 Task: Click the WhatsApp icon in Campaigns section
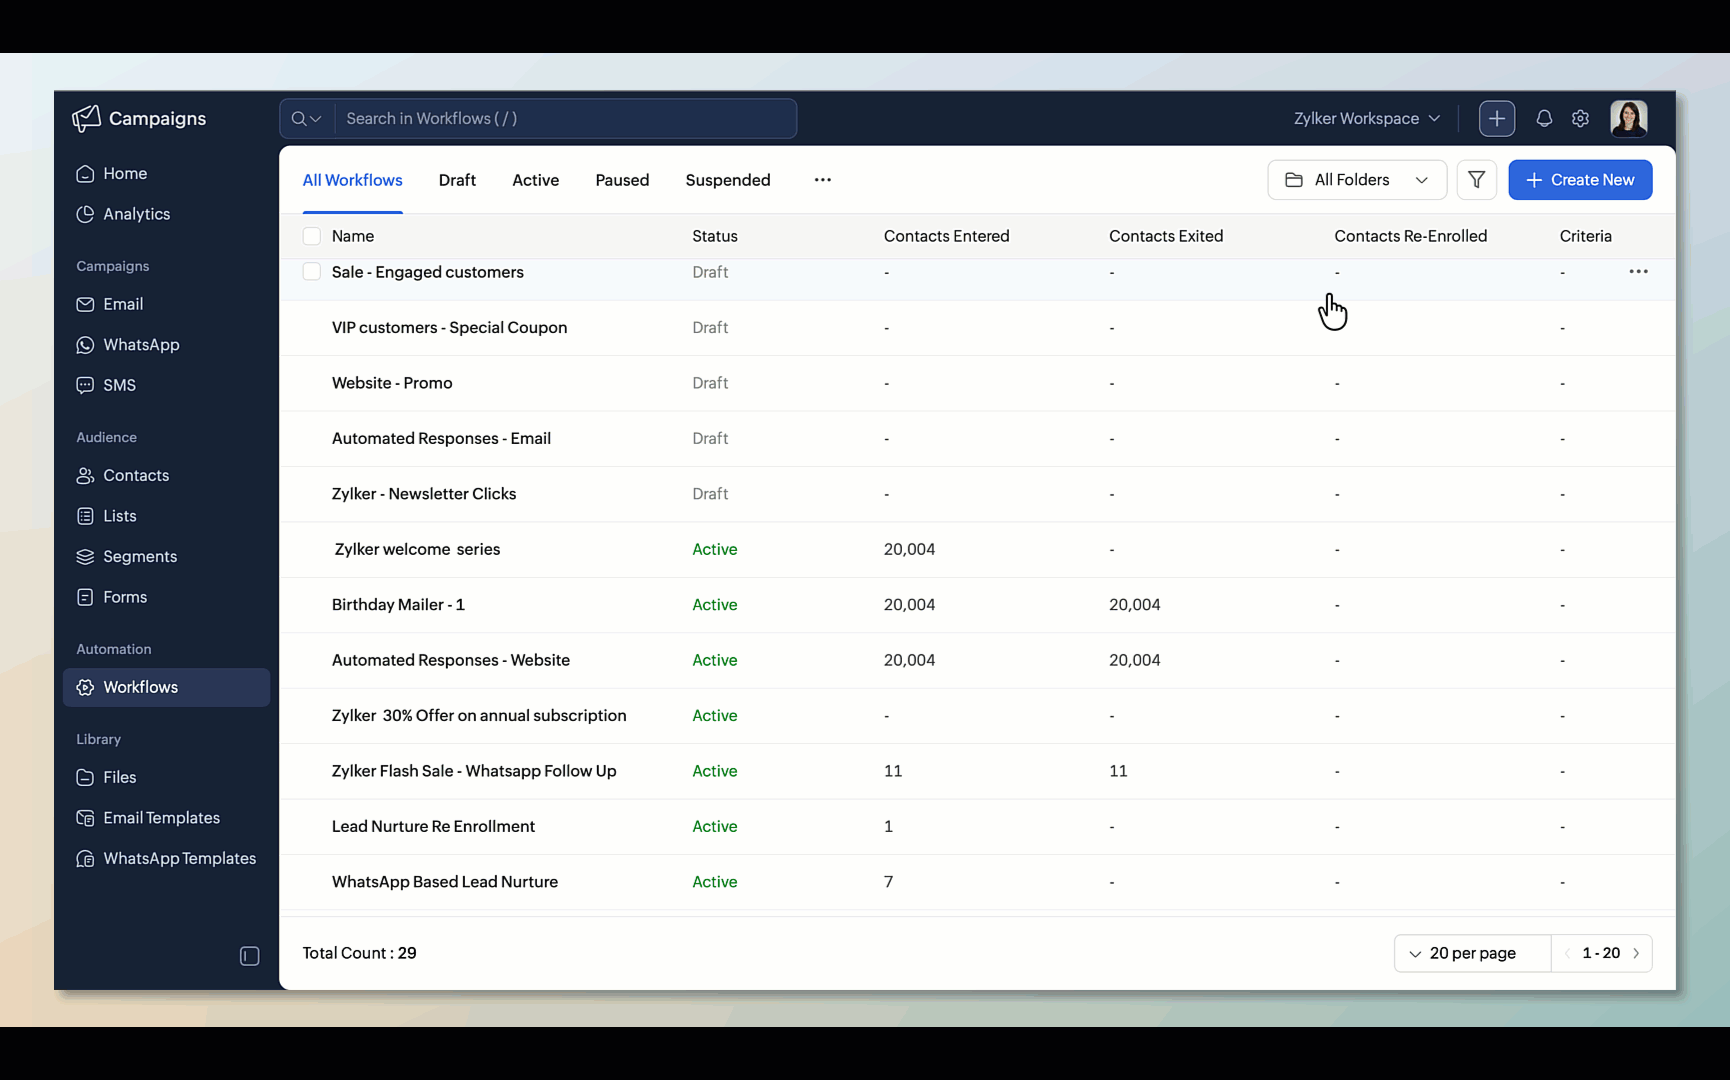click(85, 345)
